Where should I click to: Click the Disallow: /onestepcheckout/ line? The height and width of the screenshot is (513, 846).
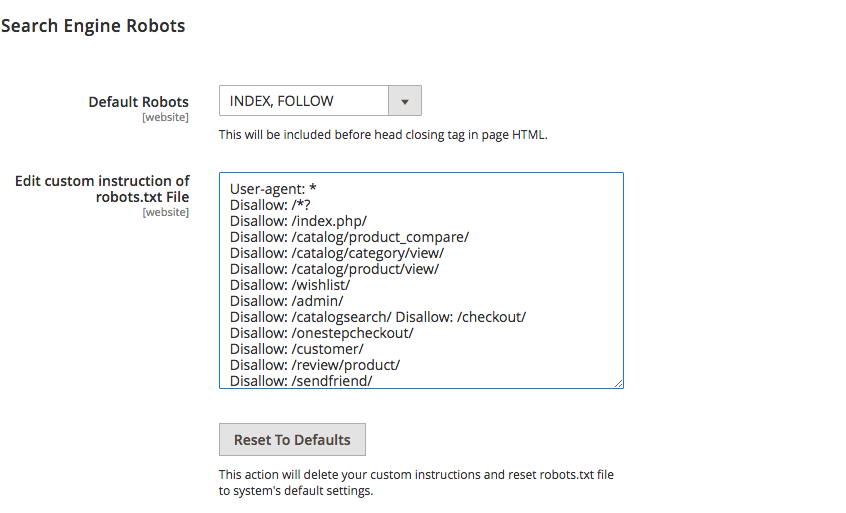pyautogui.click(x=322, y=333)
